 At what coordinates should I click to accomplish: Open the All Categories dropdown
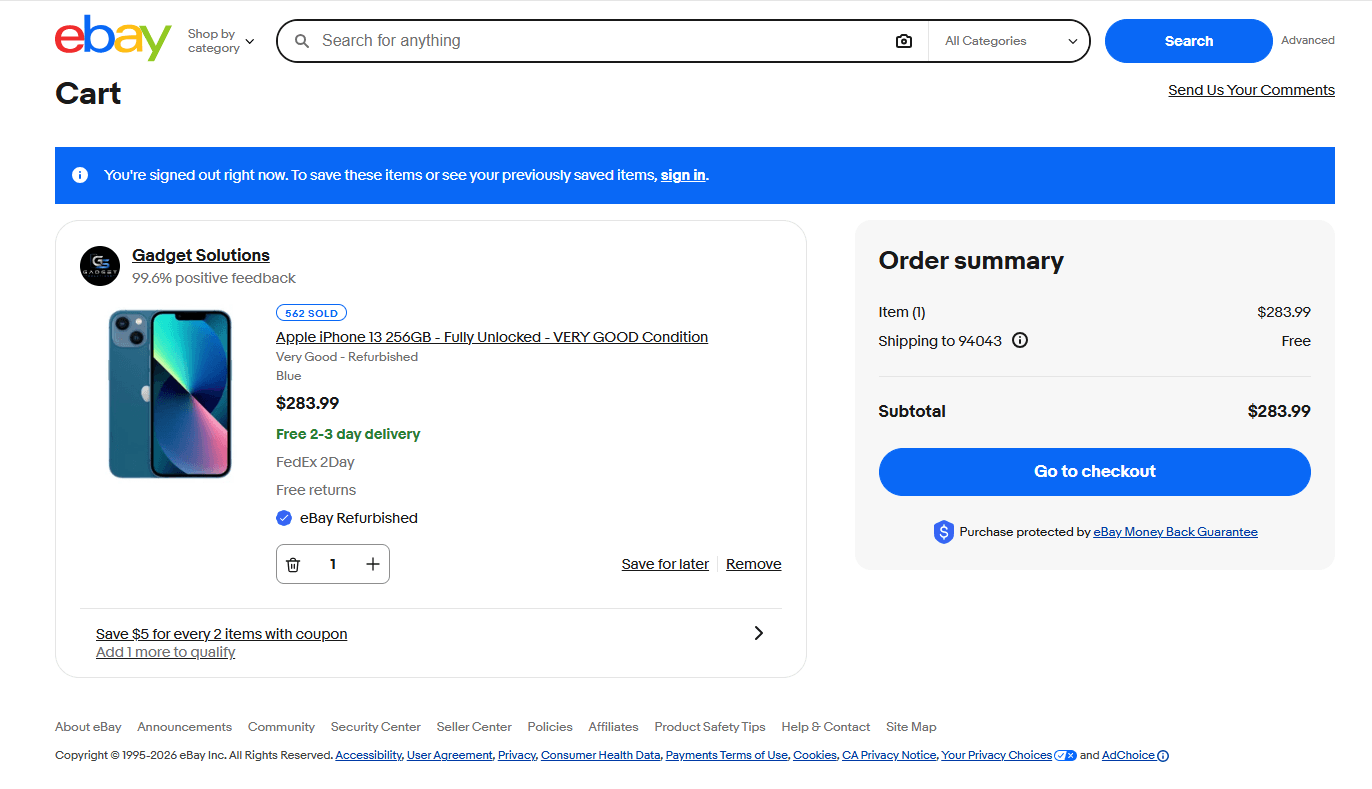1009,41
